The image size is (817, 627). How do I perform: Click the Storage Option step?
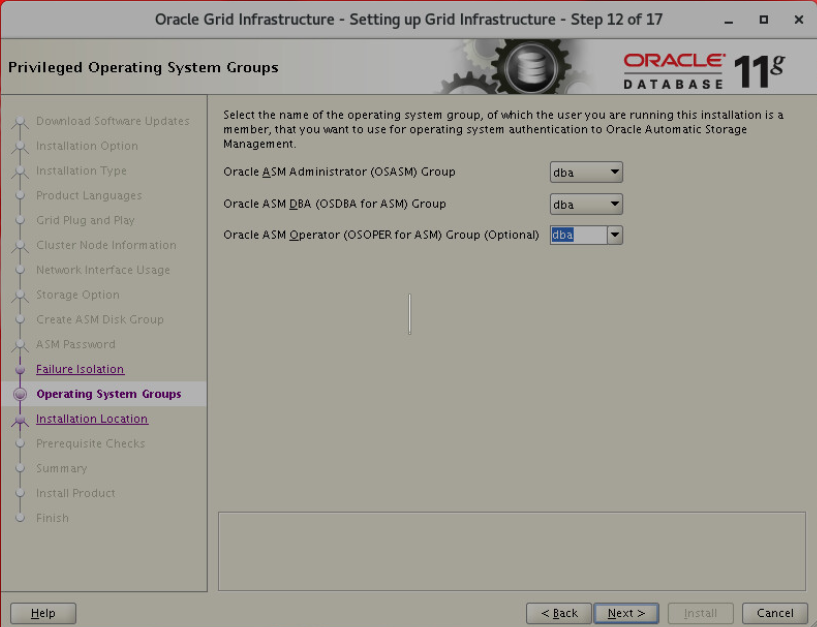(x=78, y=294)
